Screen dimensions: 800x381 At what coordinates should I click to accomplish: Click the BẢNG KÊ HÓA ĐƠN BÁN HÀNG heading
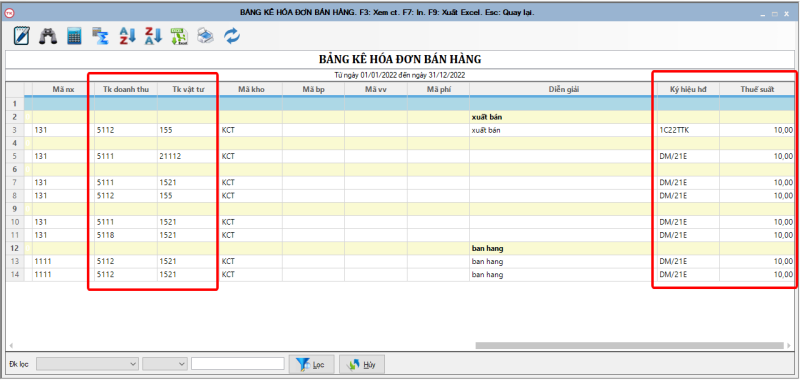point(400,59)
